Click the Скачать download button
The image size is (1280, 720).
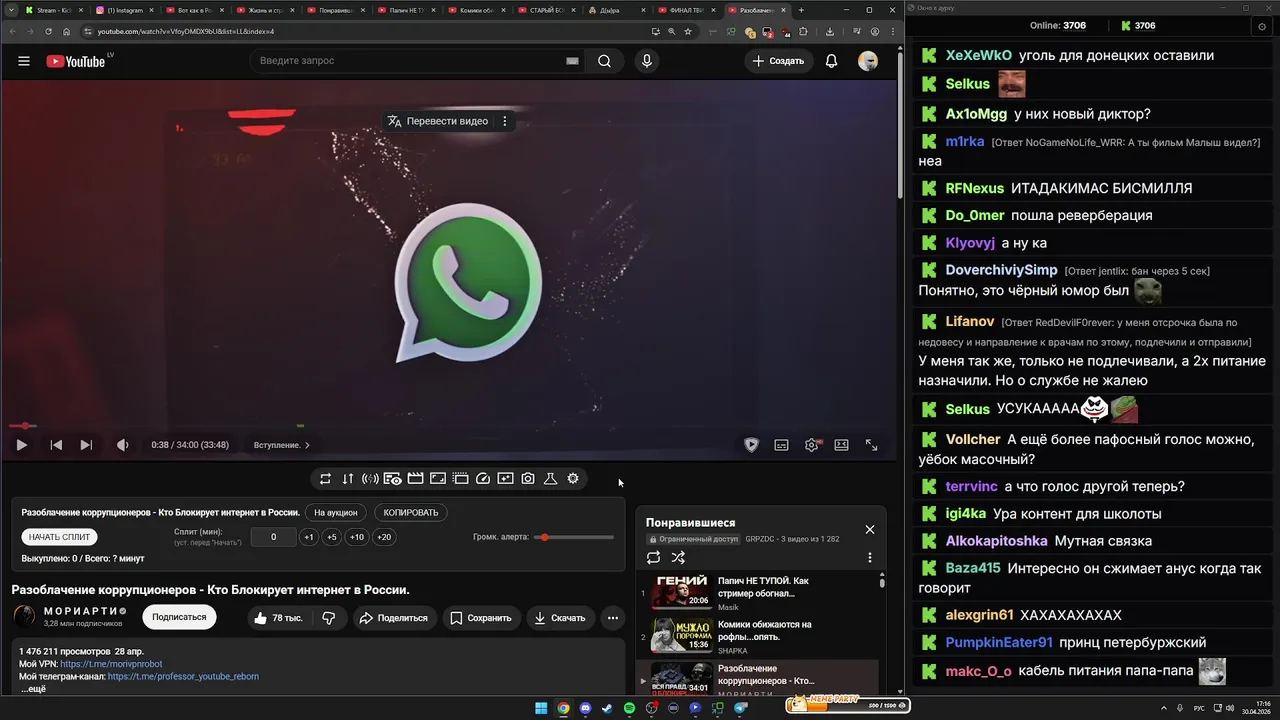coord(560,618)
